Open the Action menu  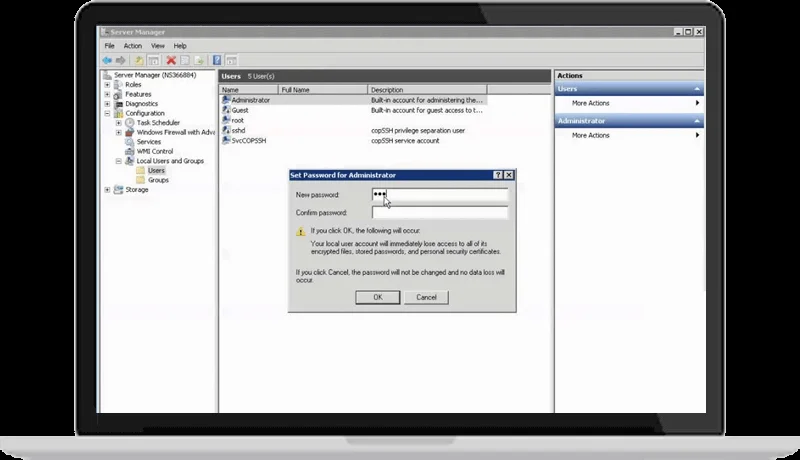[133, 46]
